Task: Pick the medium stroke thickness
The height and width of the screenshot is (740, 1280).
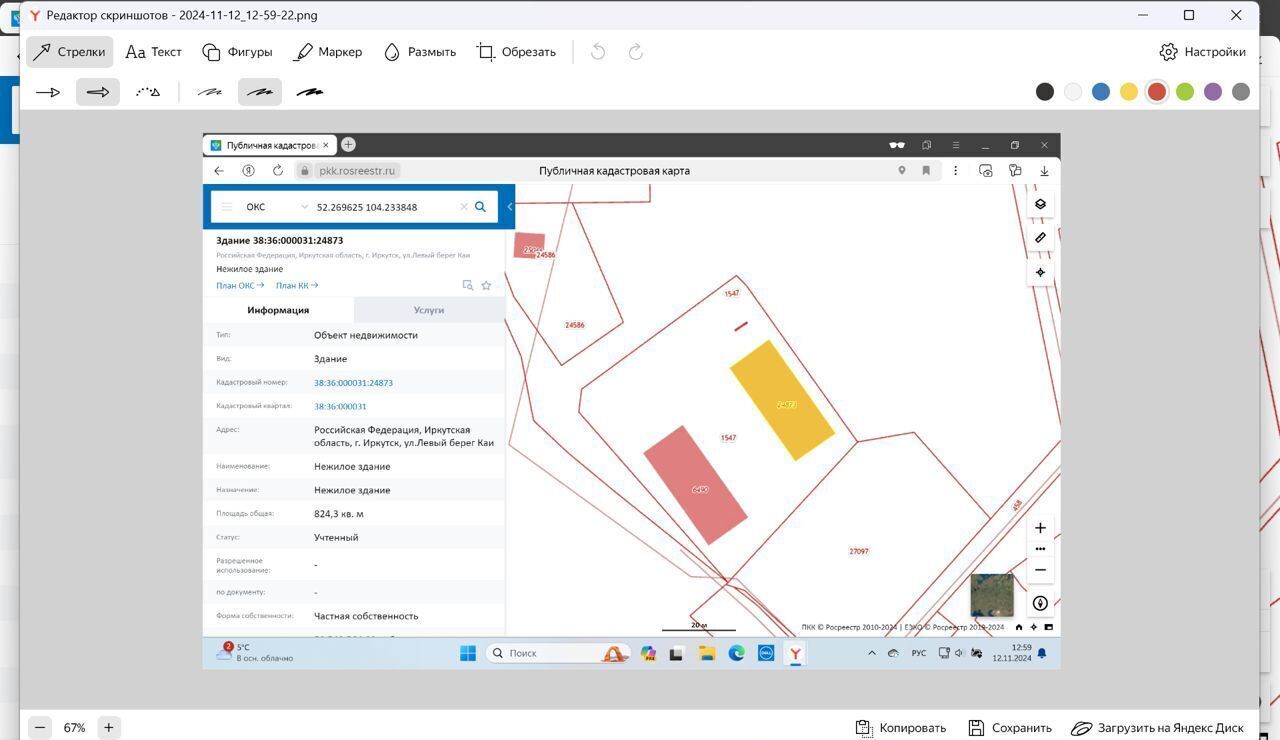Action: coord(260,92)
